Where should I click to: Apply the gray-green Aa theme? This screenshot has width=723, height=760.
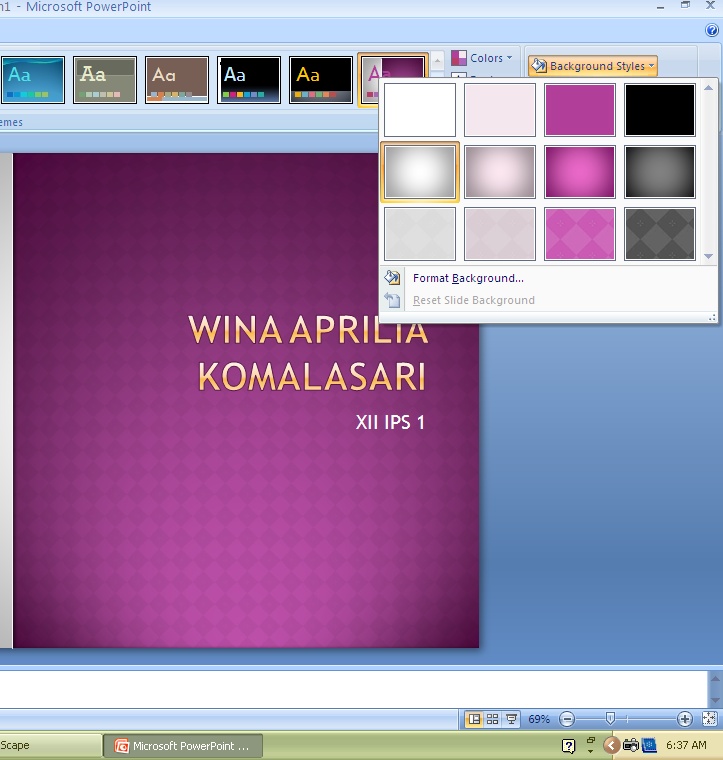[x=105, y=80]
